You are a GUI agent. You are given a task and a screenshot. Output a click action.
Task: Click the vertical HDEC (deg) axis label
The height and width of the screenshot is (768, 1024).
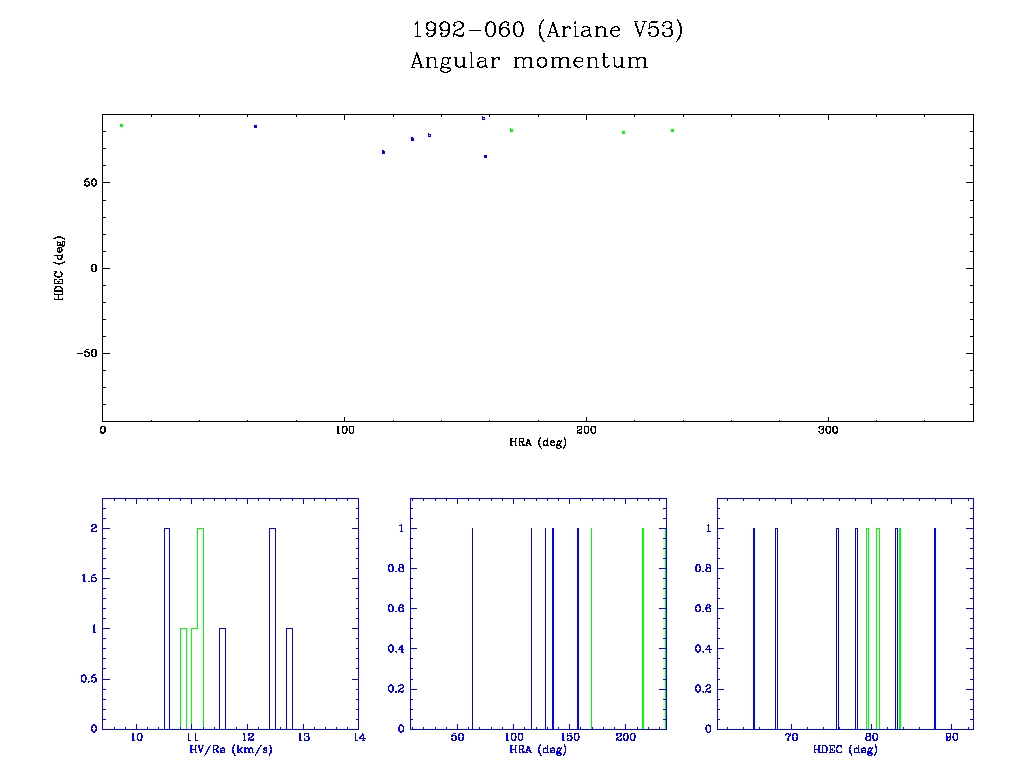coord(61,268)
